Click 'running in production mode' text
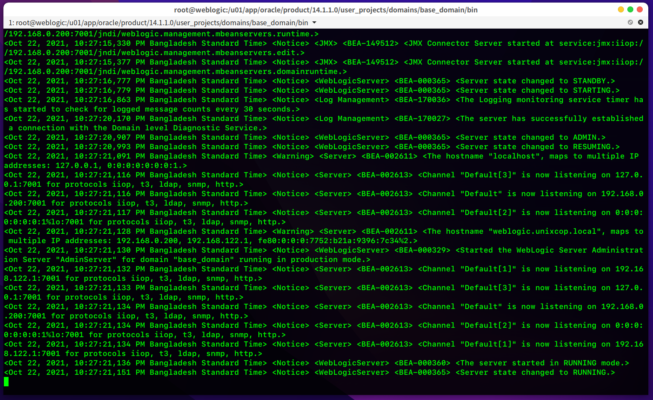 point(300,260)
